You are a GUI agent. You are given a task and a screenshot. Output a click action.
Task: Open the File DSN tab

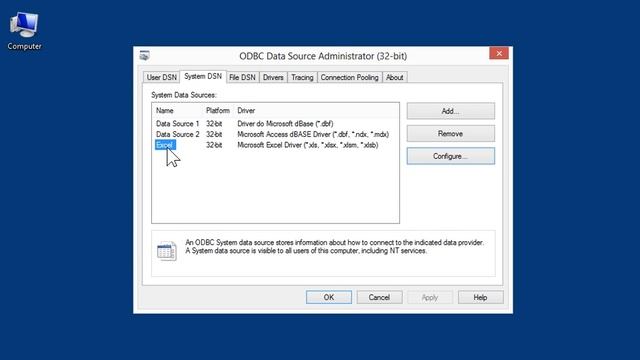pos(242,78)
